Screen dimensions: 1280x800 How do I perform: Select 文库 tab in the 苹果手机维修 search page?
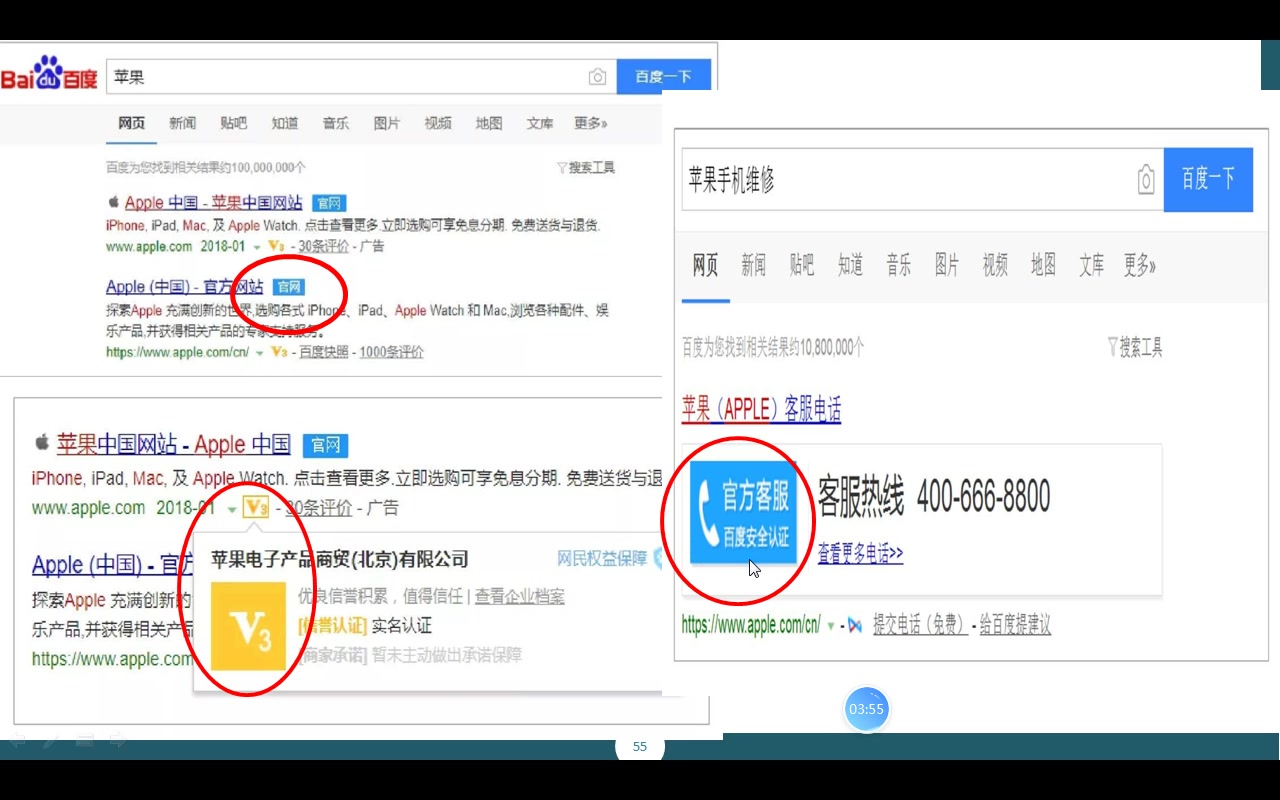[x=1091, y=265]
